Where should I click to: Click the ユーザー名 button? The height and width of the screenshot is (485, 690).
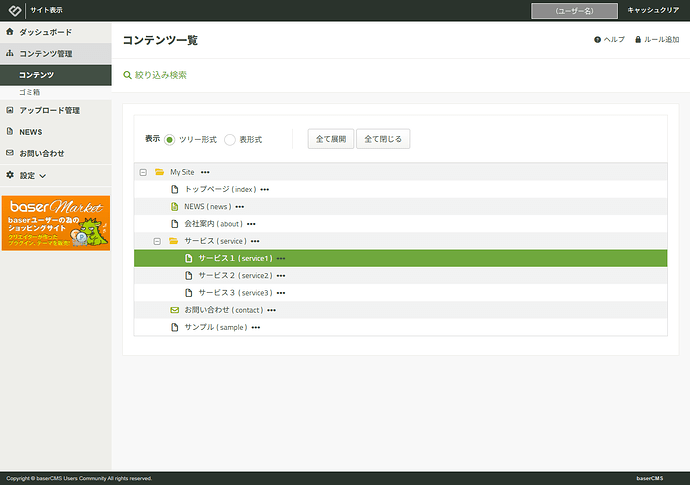[574, 11]
